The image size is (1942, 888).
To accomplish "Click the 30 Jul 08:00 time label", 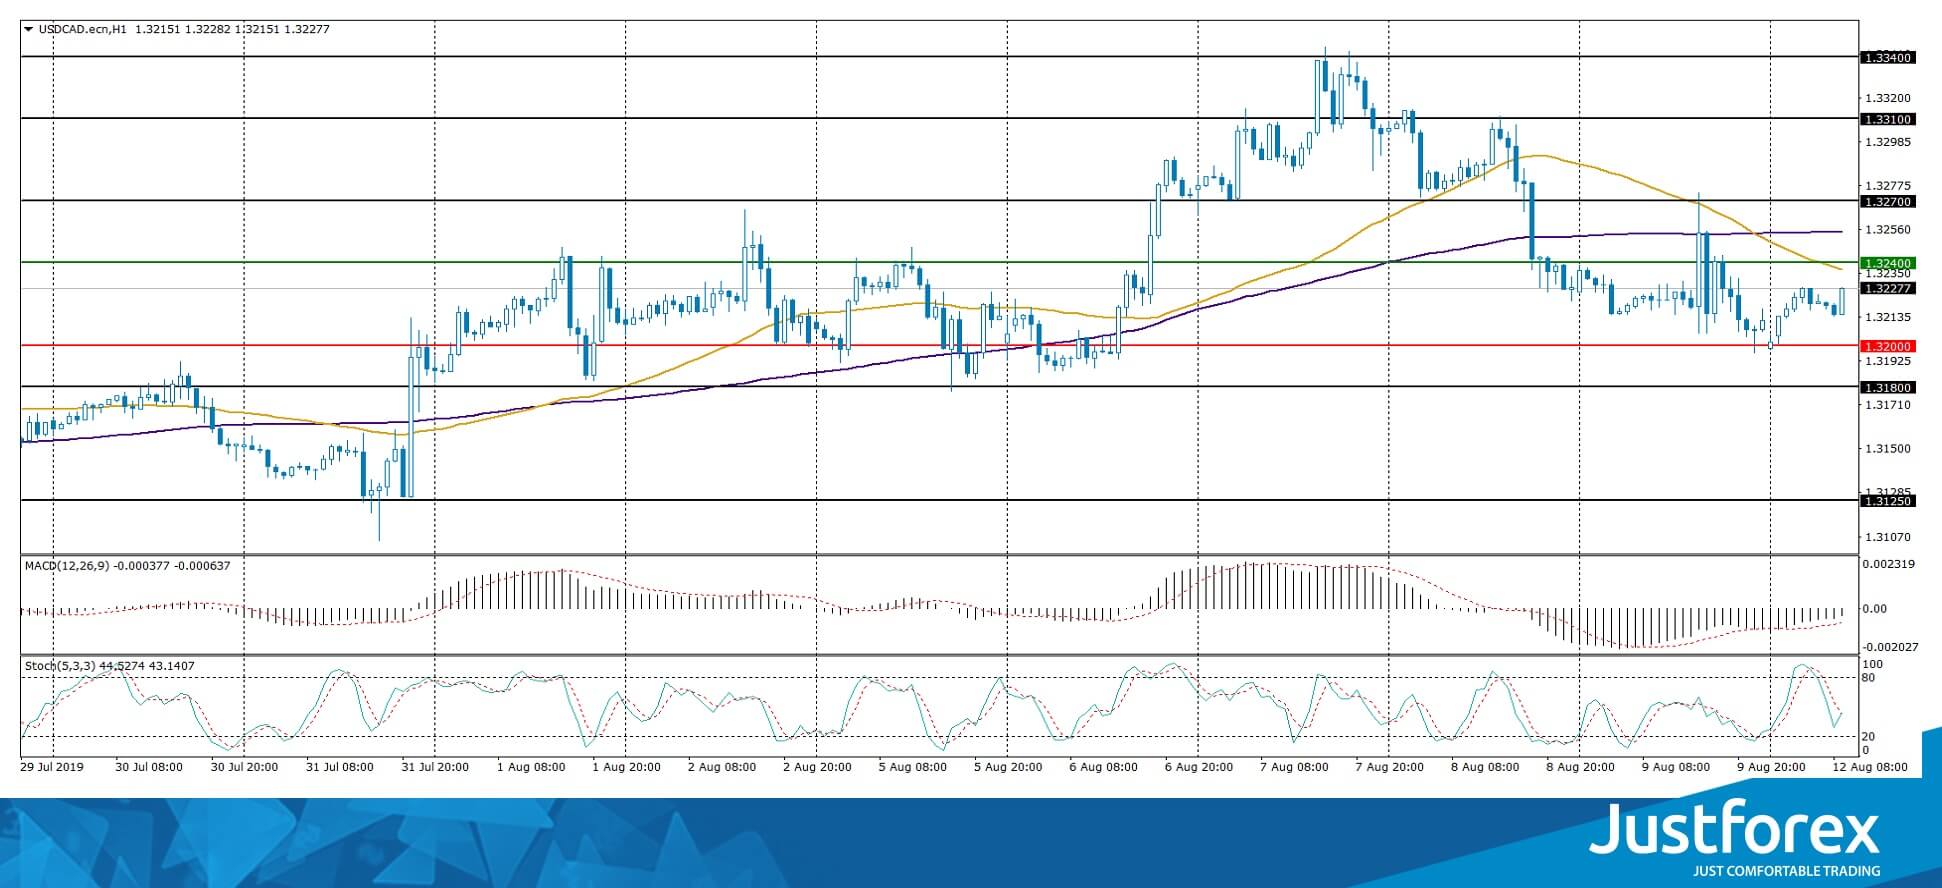I will click(149, 768).
